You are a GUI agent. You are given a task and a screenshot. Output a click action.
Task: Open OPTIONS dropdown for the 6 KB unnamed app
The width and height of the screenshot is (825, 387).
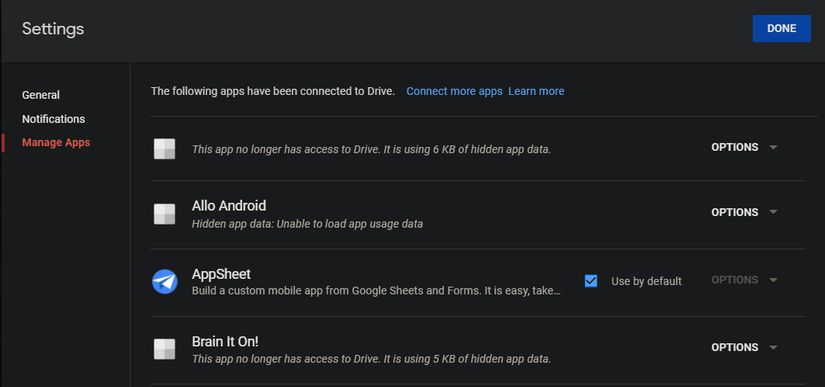[744, 147]
